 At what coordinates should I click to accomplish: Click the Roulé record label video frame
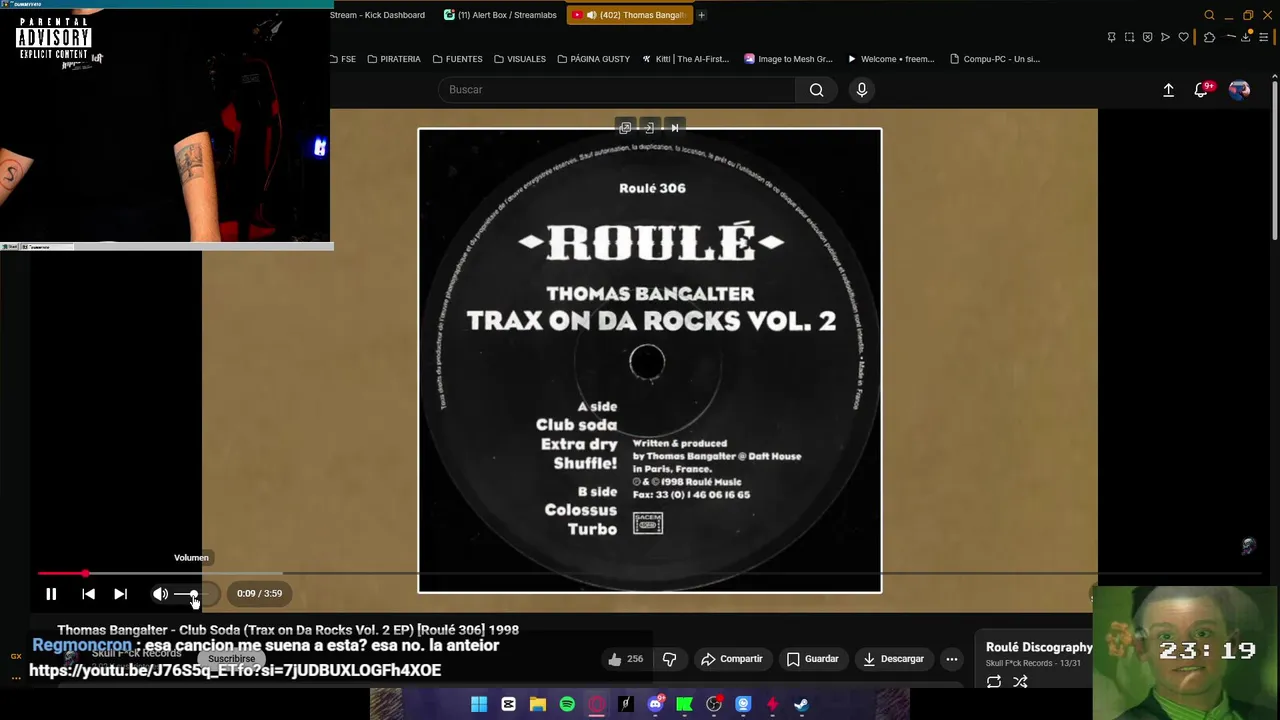(x=650, y=360)
